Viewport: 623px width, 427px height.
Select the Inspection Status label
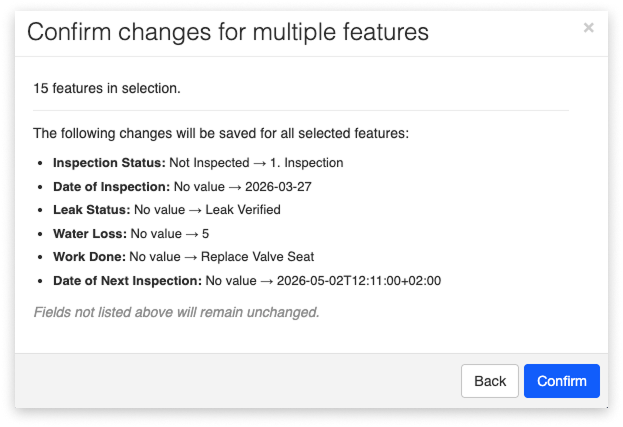(x=107, y=162)
